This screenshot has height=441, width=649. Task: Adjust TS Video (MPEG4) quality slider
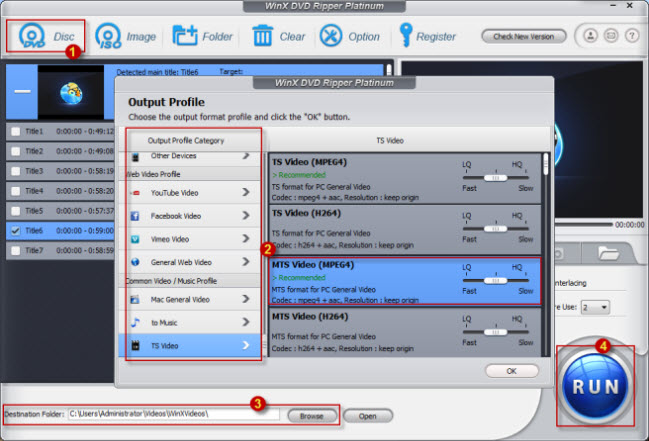pyautogui.click(x=495, y=178)
